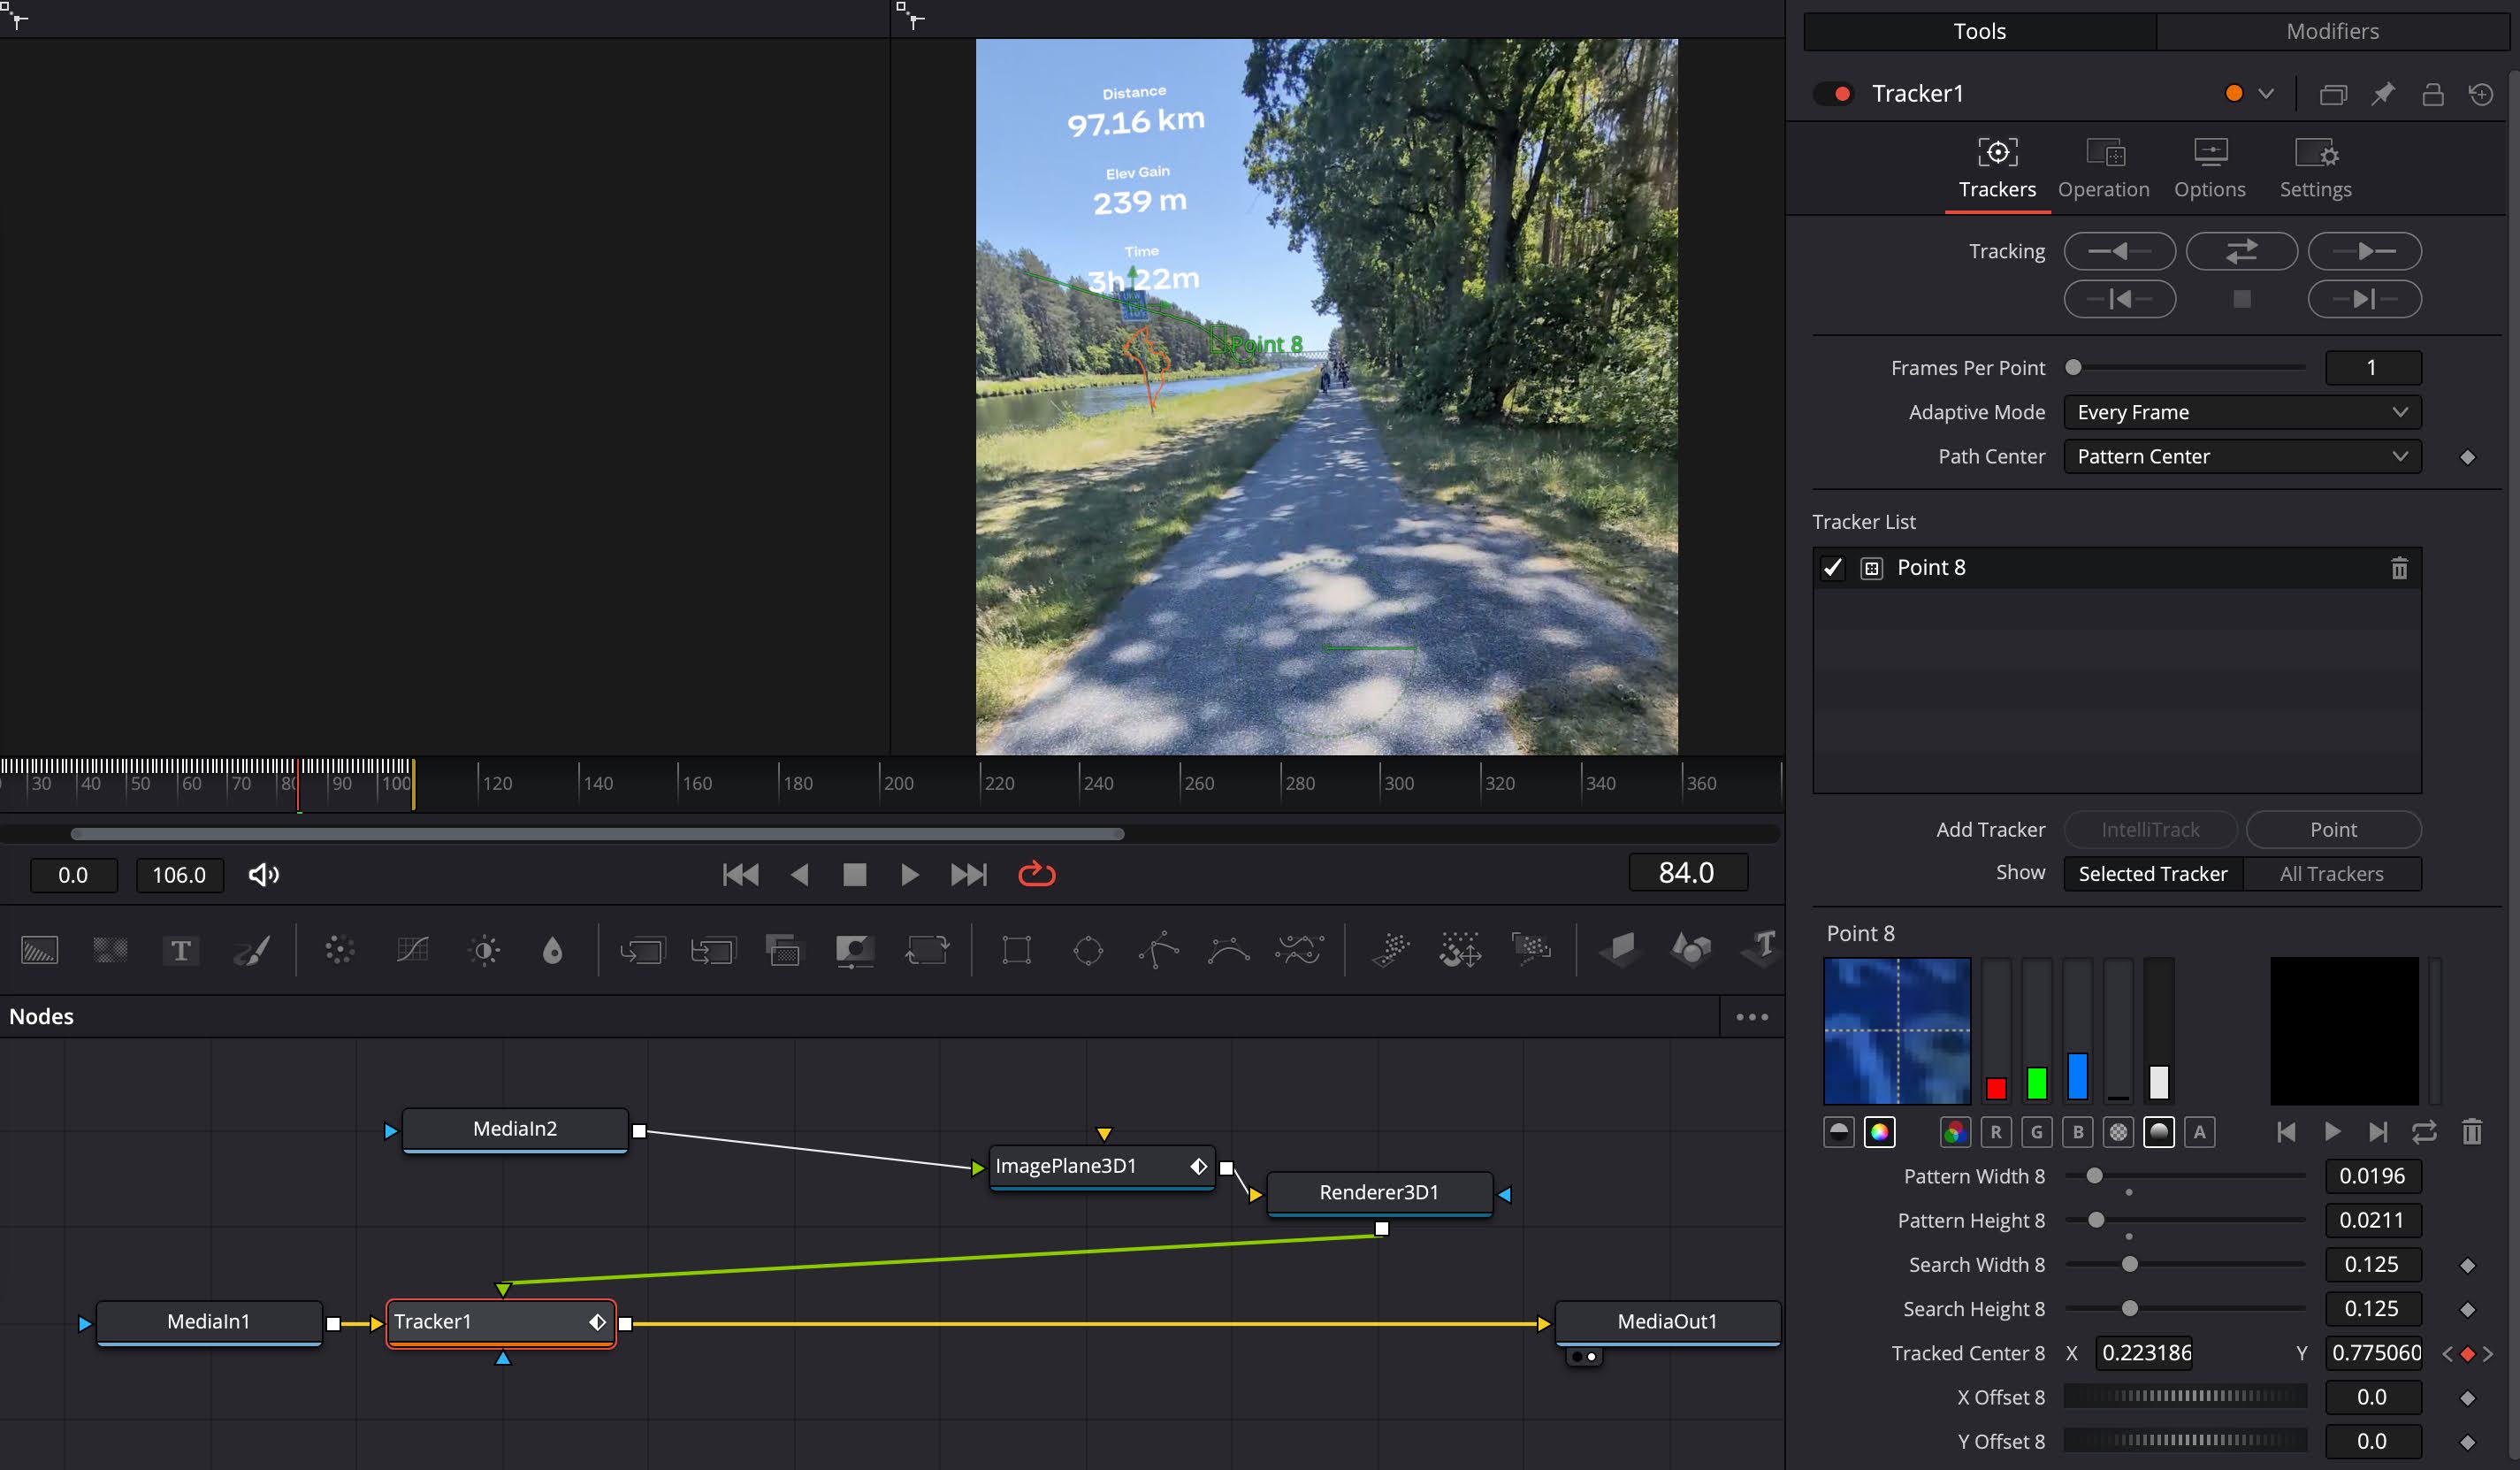Toggle red channel R button

[x=1995, y=1132]
